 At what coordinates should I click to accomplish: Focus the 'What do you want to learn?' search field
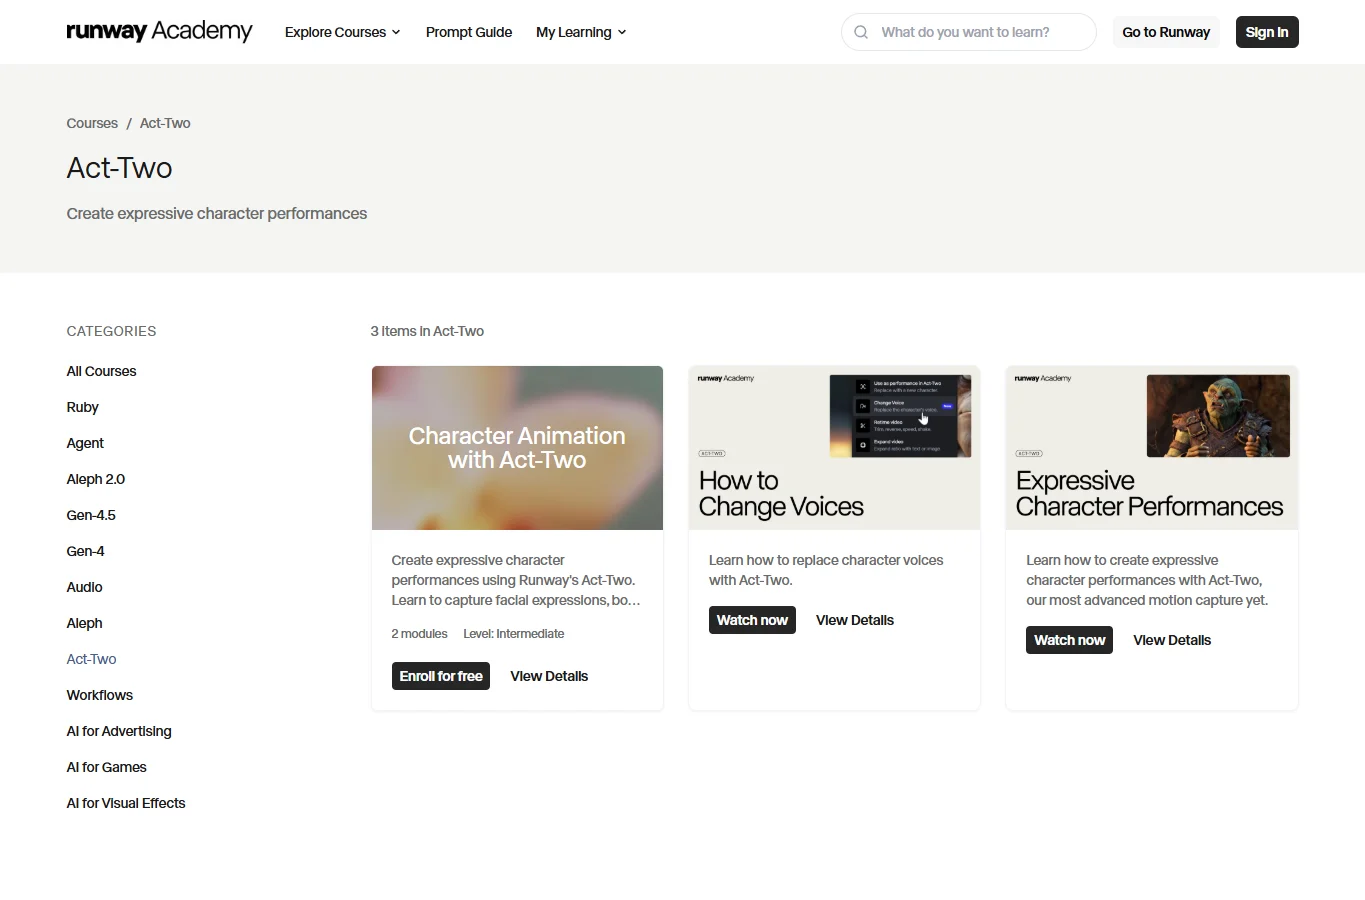pyautogui.click(x=969, y=32)
